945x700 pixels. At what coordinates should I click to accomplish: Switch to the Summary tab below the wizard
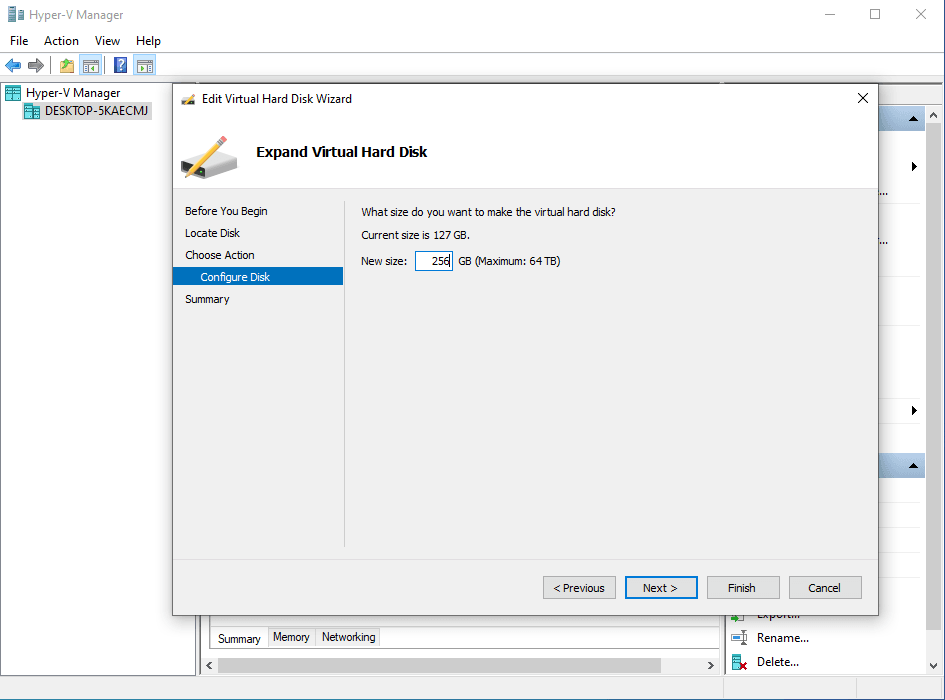[x=239, y=639]
